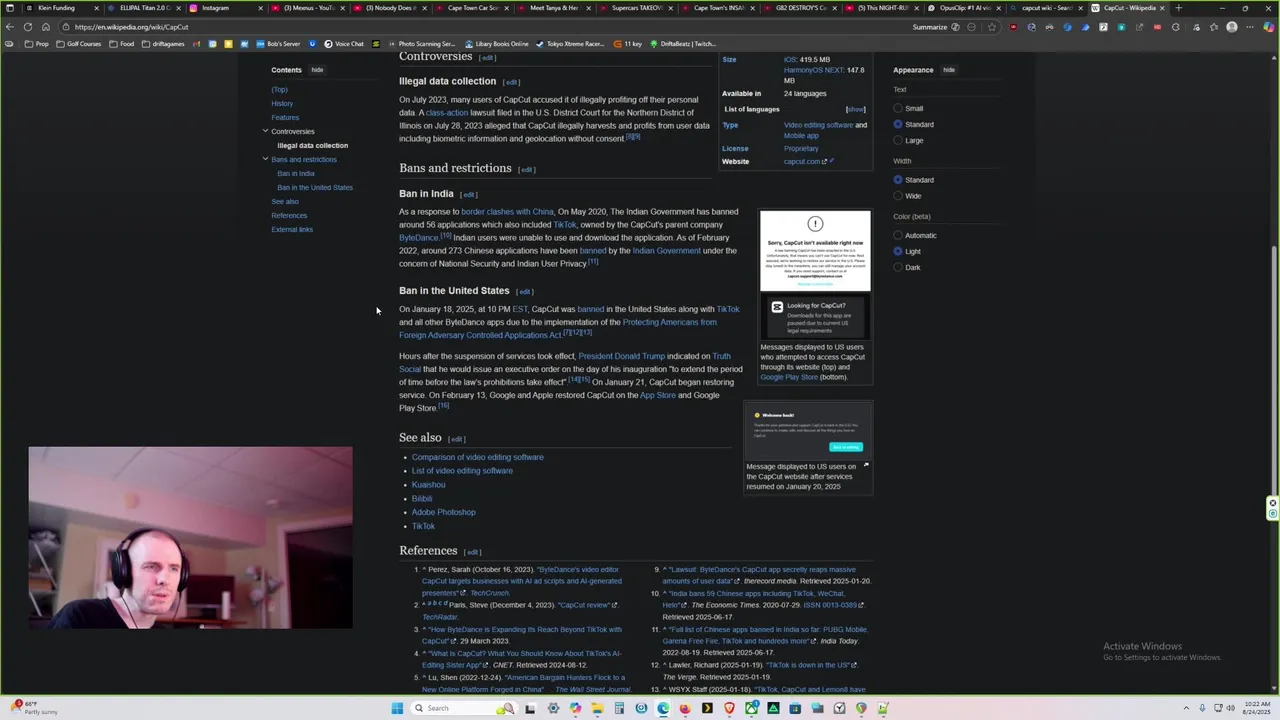
Task: Select Standard width option
Action: tap(898, 180)
